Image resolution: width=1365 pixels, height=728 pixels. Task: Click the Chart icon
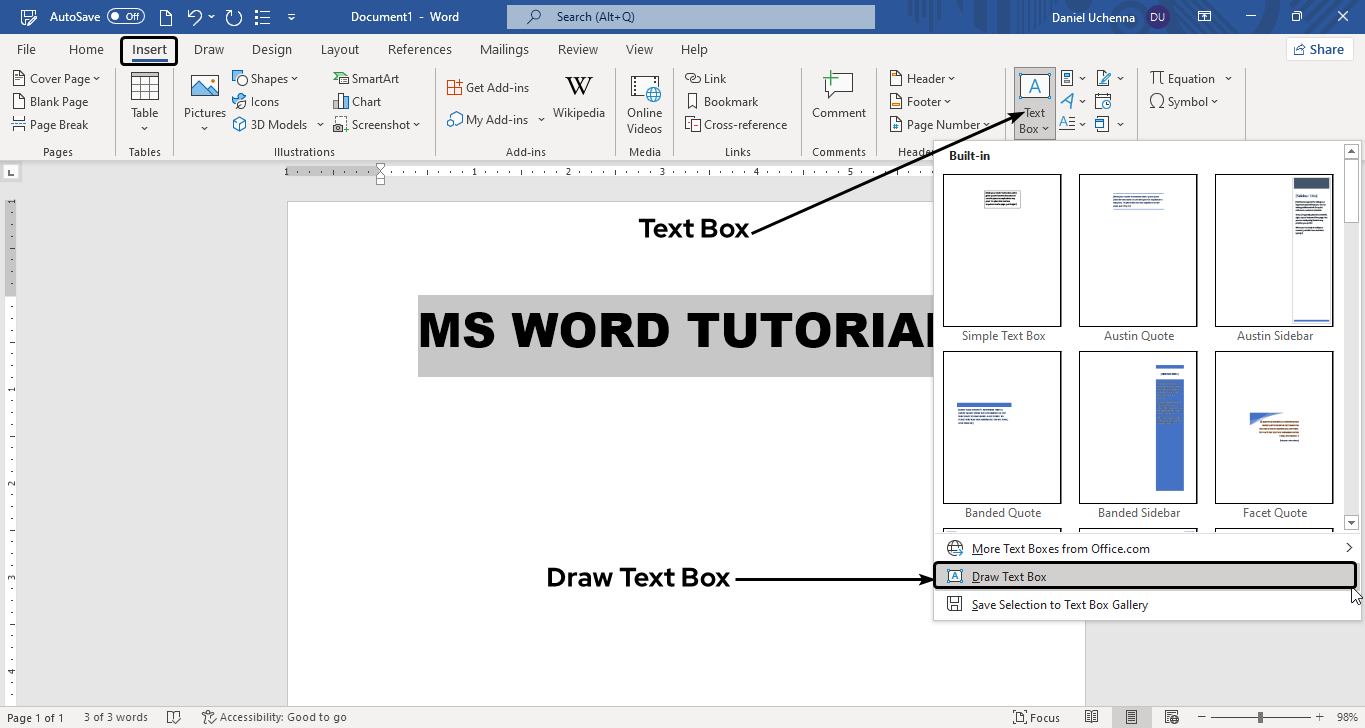357,102
